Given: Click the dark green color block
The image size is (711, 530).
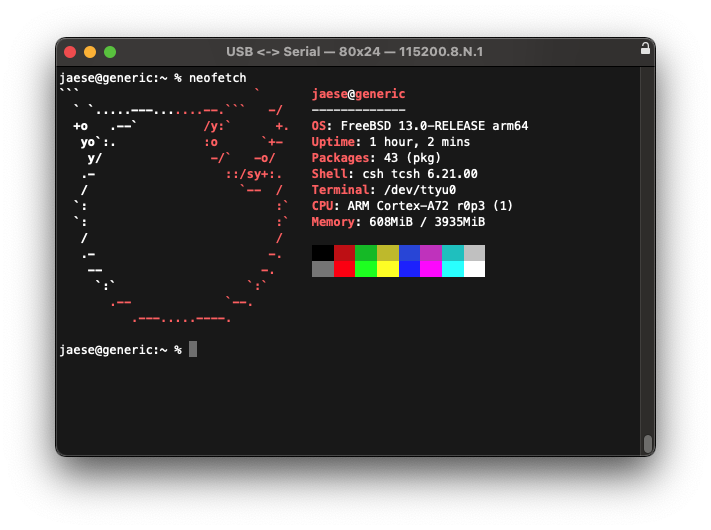Looking at the screenshot, I should pyautogui.click(x=366, y=253).
